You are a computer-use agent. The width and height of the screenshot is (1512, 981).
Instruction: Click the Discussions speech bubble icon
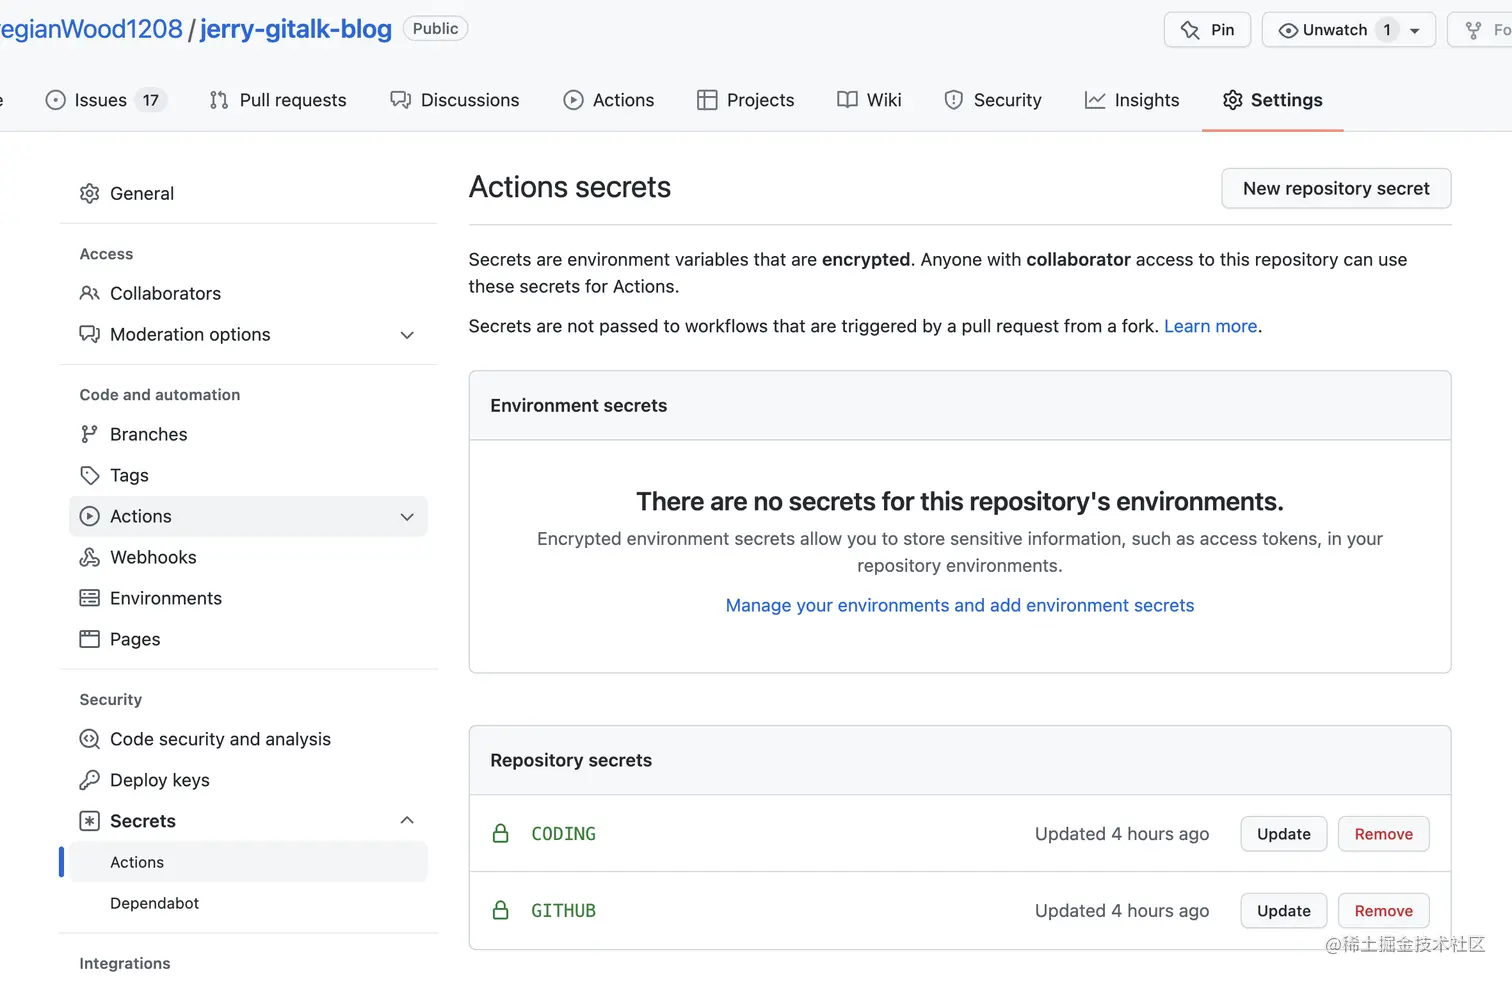pyautogui.click(x=401, y=100)
